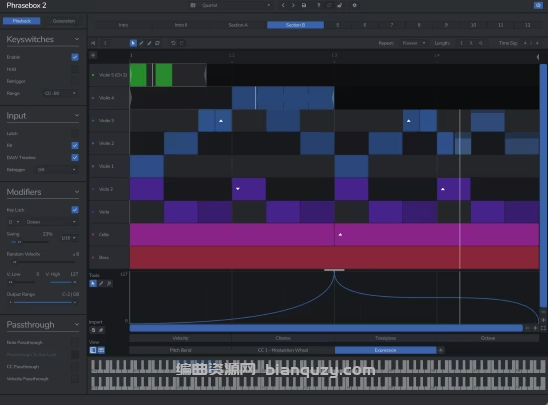The width and height of the screenshot is (548, 405).
Task: Enable Velocity Passthrough checkbox
Action: tap(75, 378)
